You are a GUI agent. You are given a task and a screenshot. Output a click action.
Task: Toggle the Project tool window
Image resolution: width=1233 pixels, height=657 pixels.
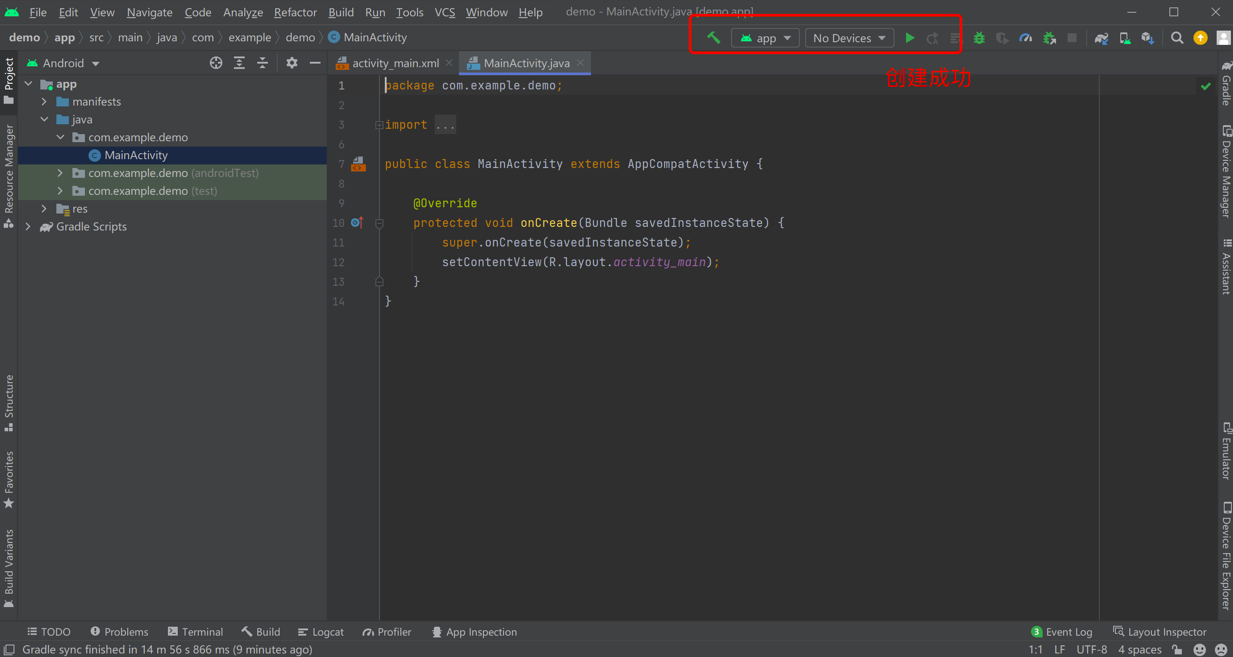tap(9, 80)
